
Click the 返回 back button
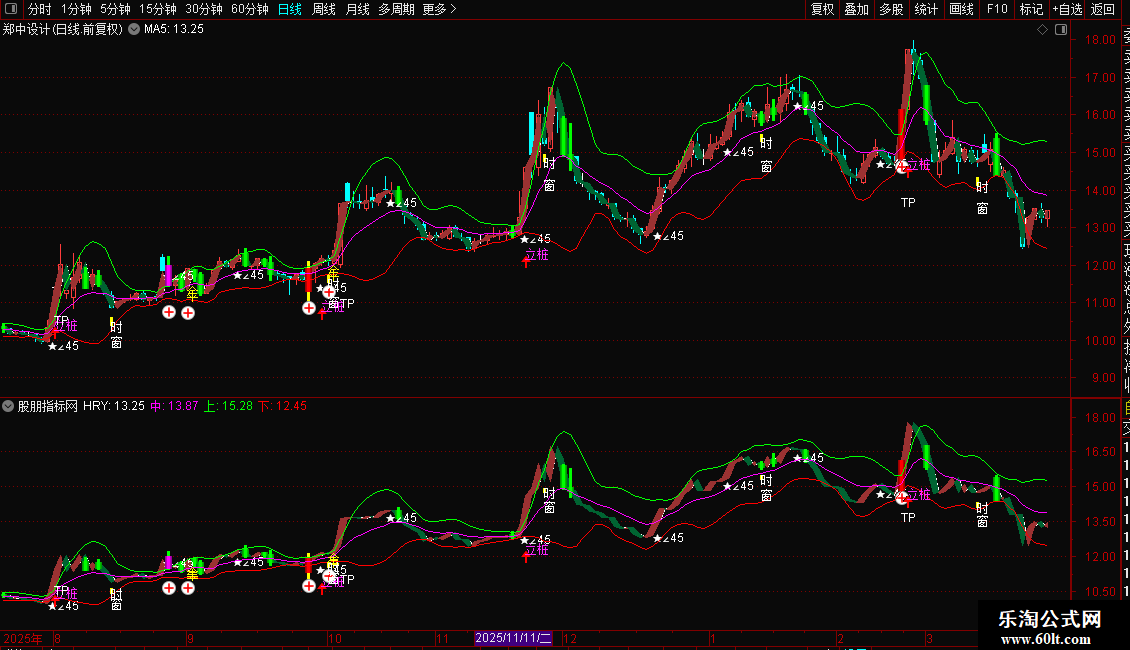pos(1103,9)
